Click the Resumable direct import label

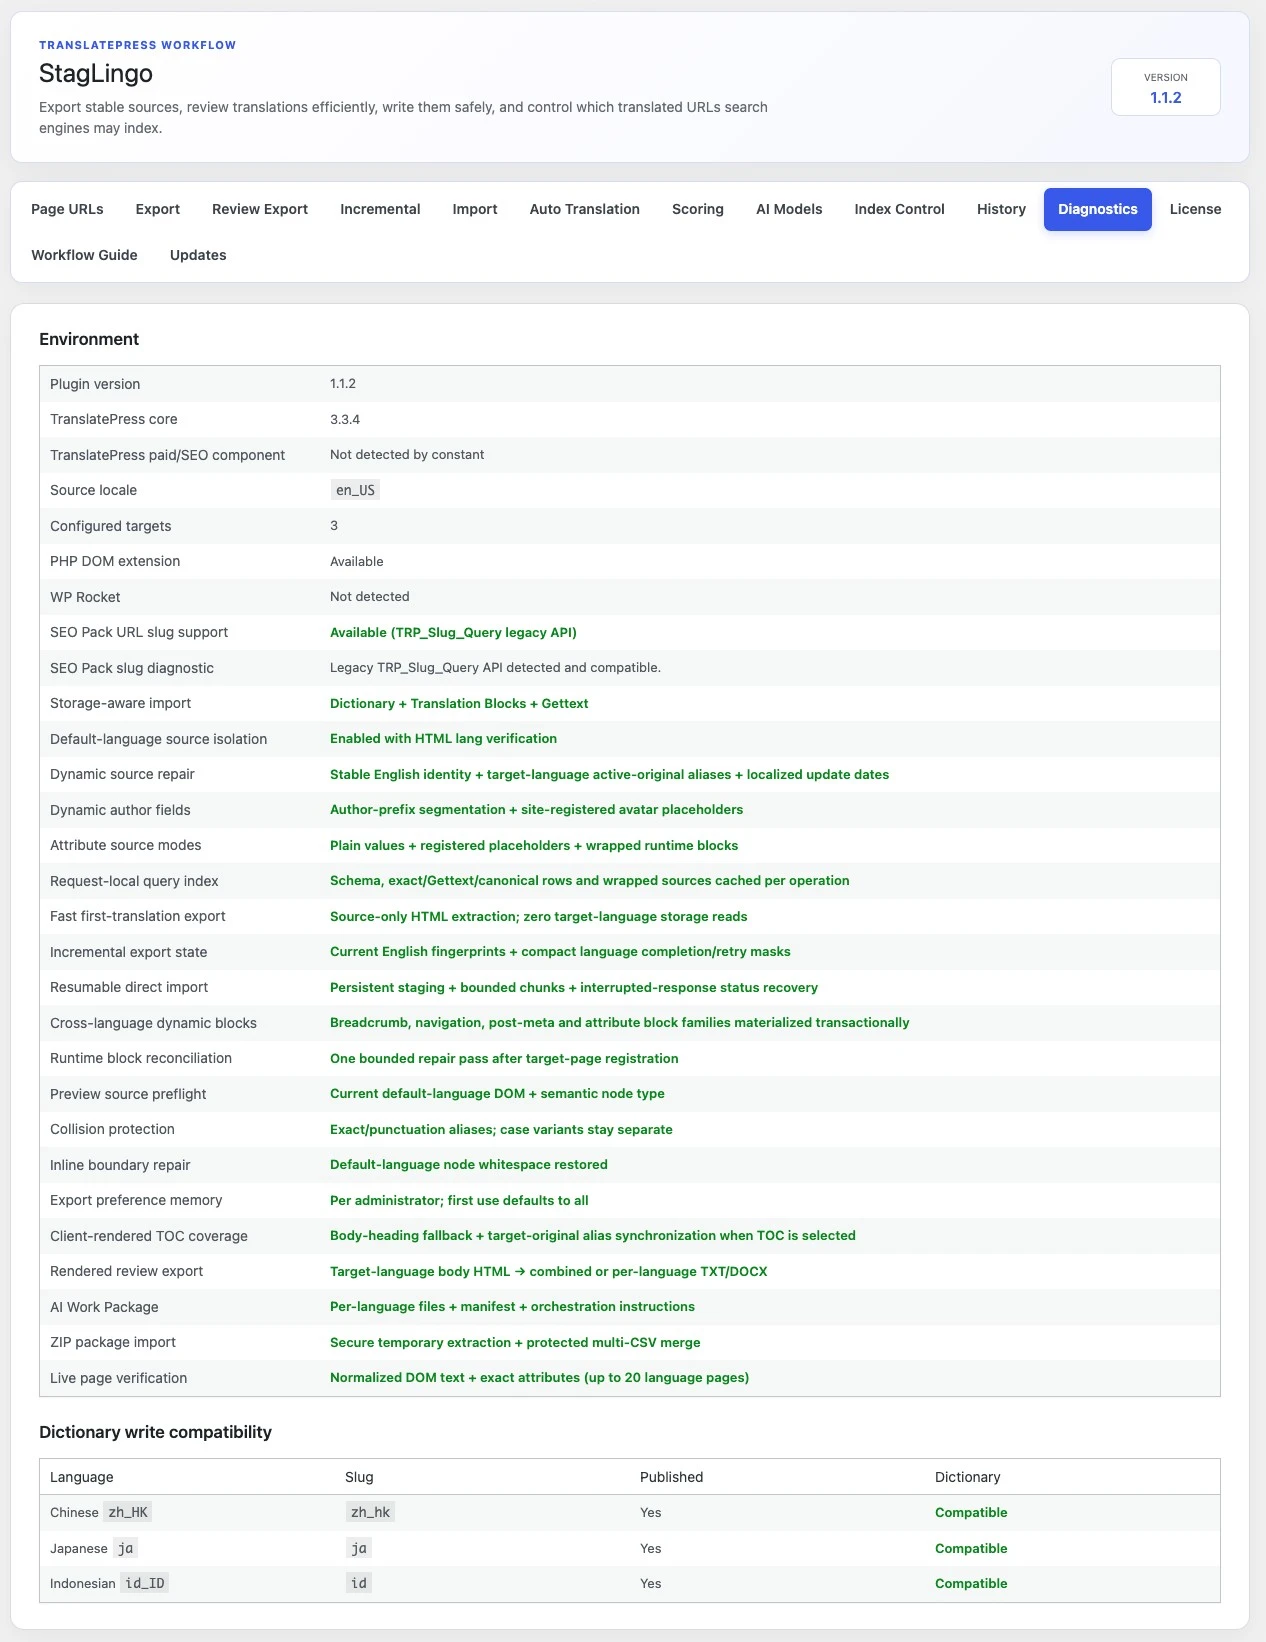coord(129,987)
